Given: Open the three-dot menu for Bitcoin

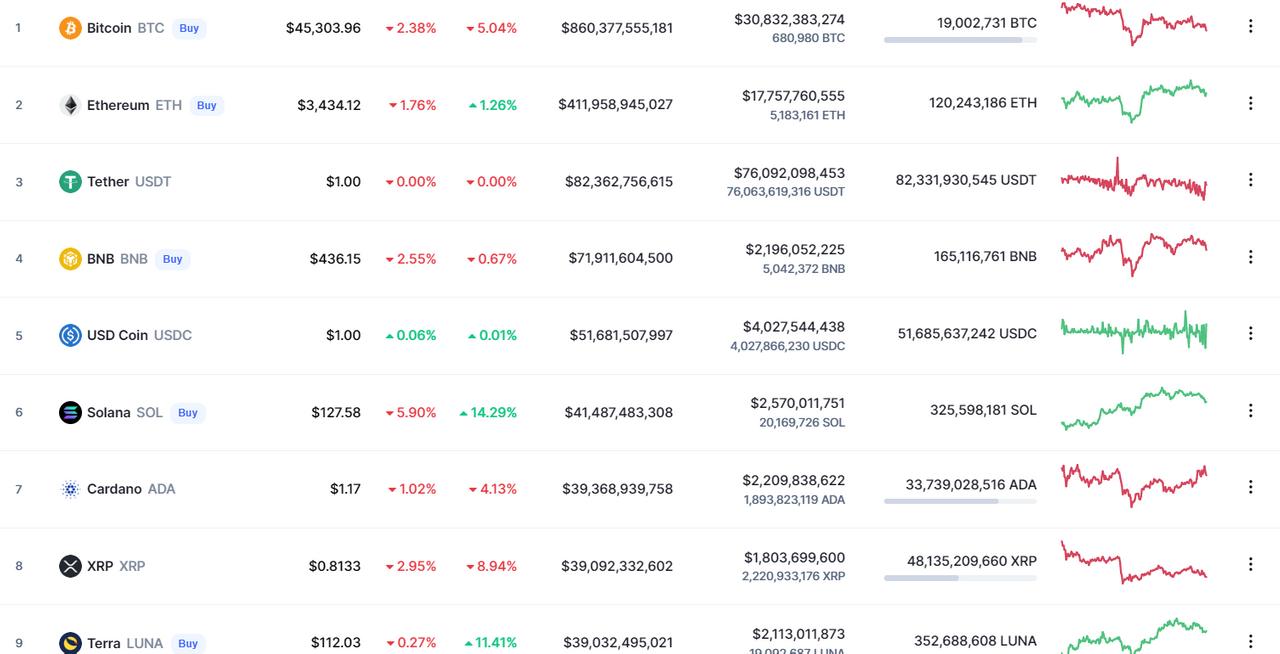Looking at the screenshot, I should pyautogui.click(x=1250, y=26).
